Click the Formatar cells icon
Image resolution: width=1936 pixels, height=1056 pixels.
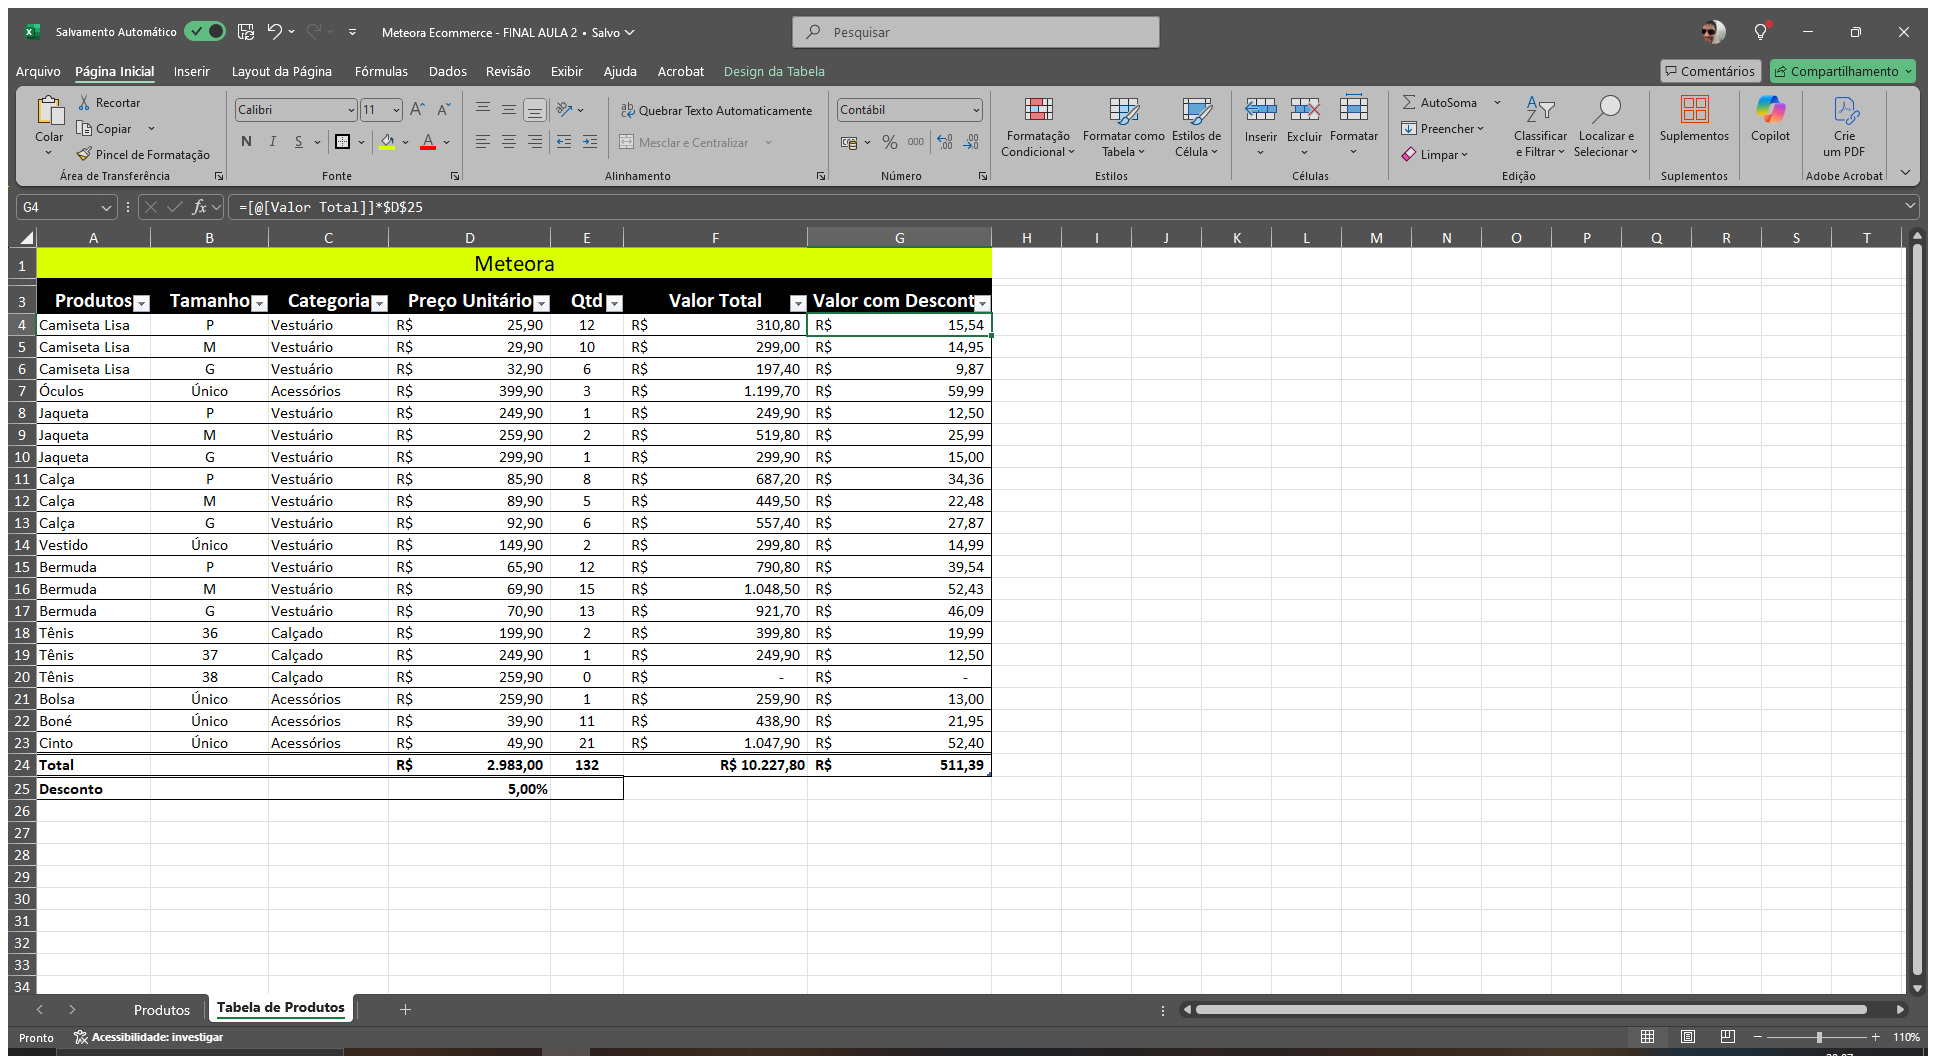click(x=1354, y=109)
